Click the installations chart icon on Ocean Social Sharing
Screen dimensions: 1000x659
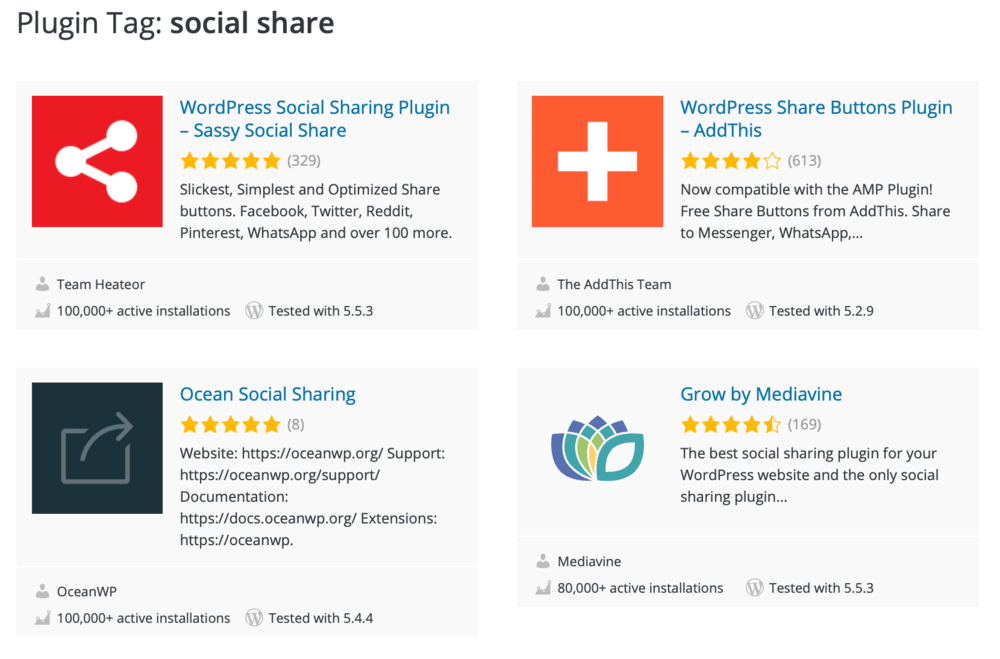point(43,617)
